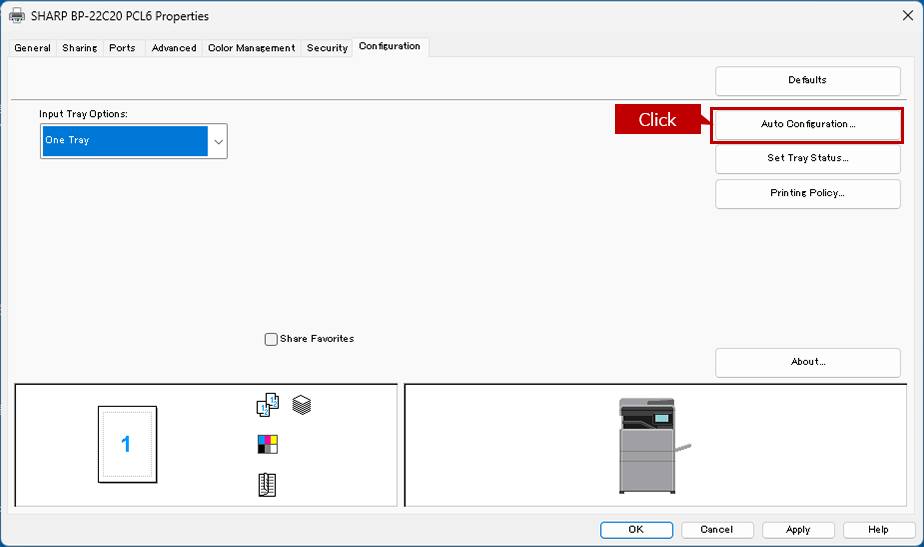
Task: Switch to the Sharing tab
Action: coord(80,48)
